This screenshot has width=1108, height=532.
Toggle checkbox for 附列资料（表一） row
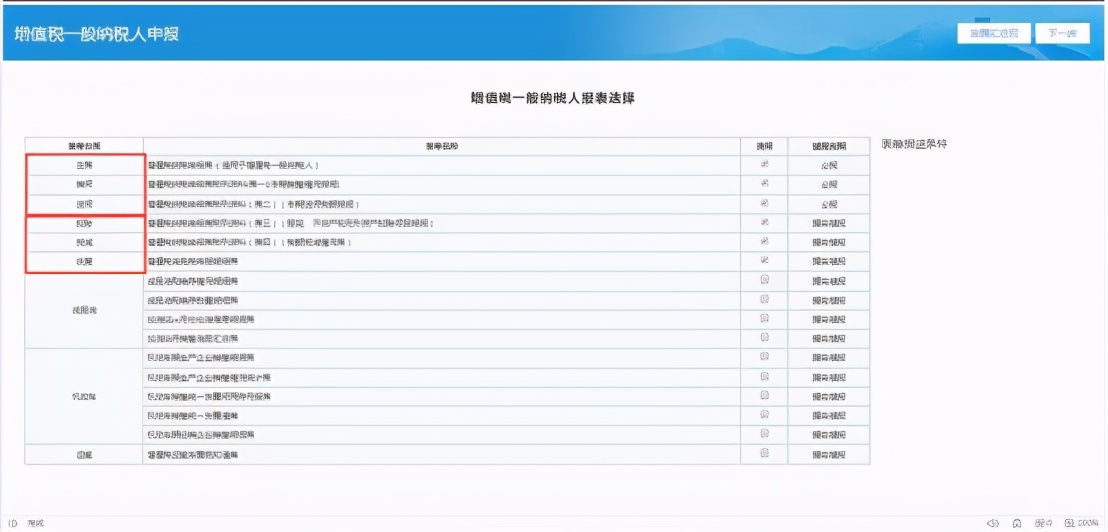[764, 184]
